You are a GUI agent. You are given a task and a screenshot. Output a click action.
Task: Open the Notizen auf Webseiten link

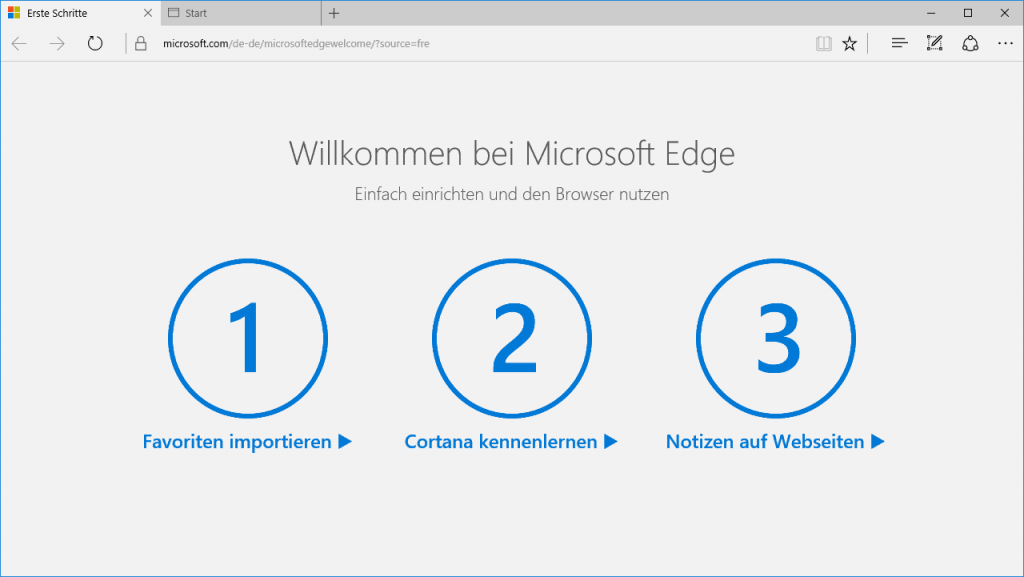point(775,442)
